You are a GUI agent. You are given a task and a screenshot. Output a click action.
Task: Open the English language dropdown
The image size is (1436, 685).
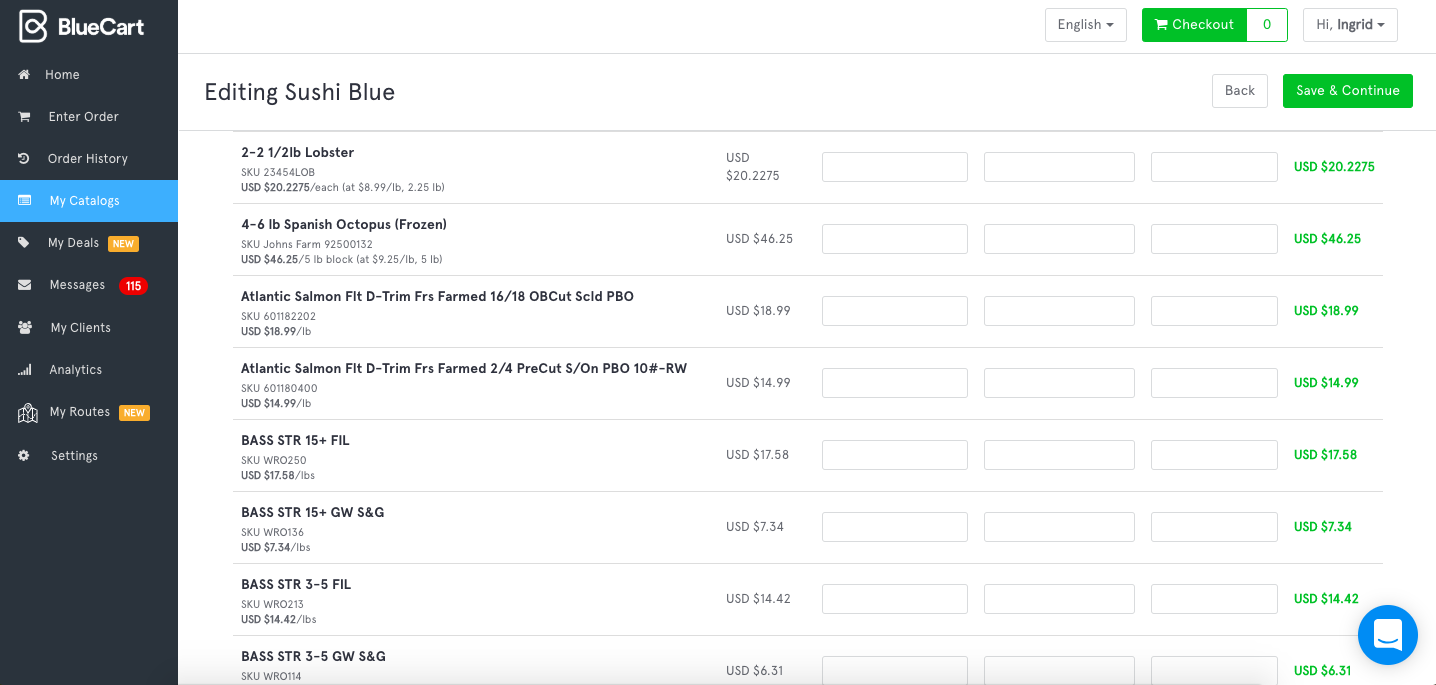(x=1086, y=24)
